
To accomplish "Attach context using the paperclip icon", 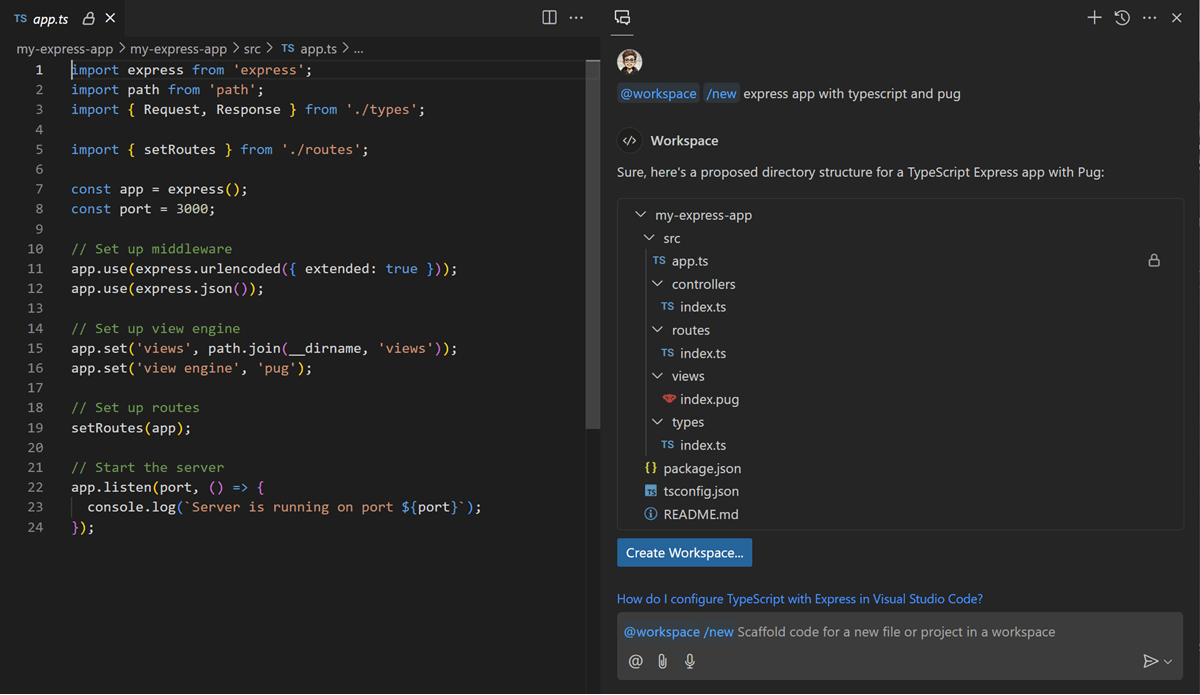I will (x=662, y=661).
